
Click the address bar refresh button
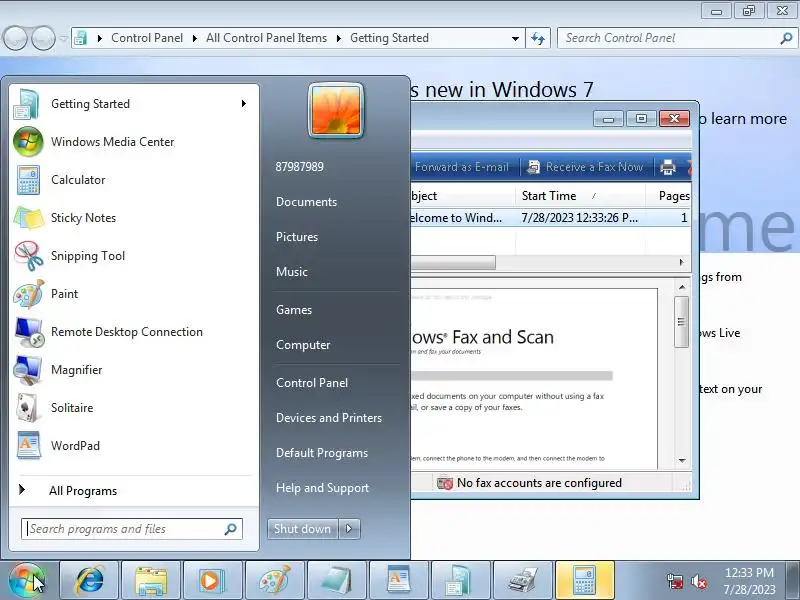[538, 38]
